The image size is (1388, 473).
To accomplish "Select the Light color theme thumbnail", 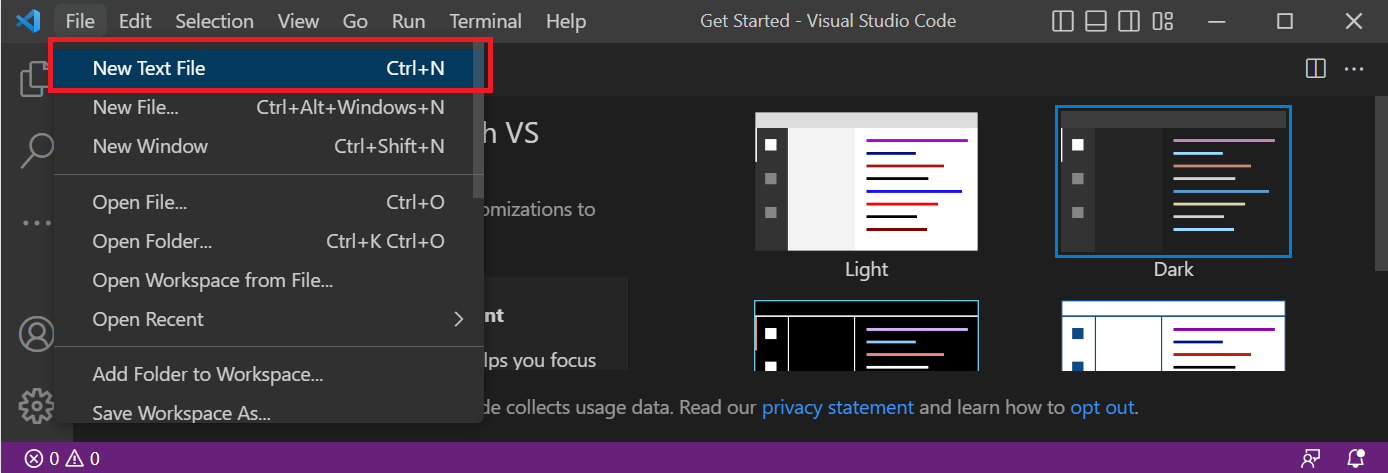I will tap(866, 181).
